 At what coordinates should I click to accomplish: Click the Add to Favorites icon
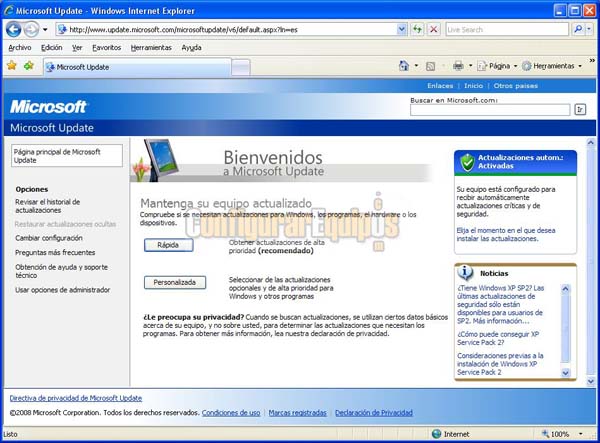click(x=29, y=66)
